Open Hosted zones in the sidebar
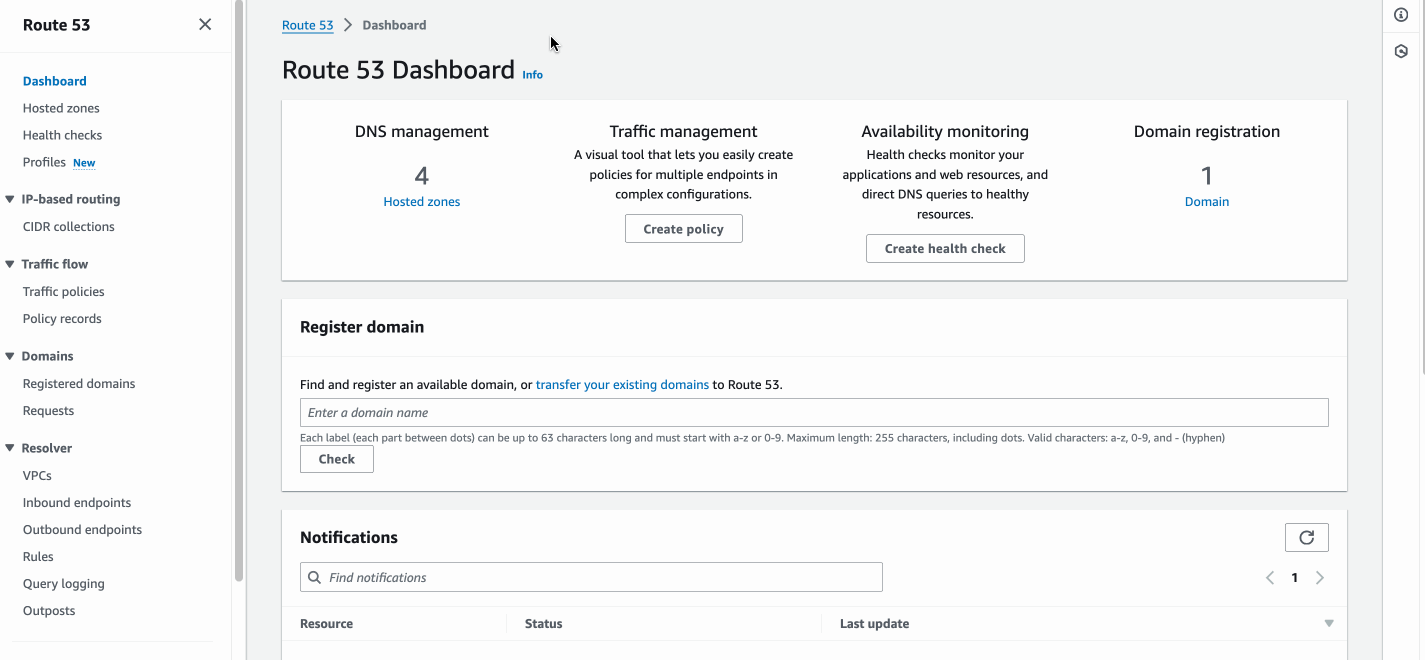The image size is (1425, 660). coord(61,108)
